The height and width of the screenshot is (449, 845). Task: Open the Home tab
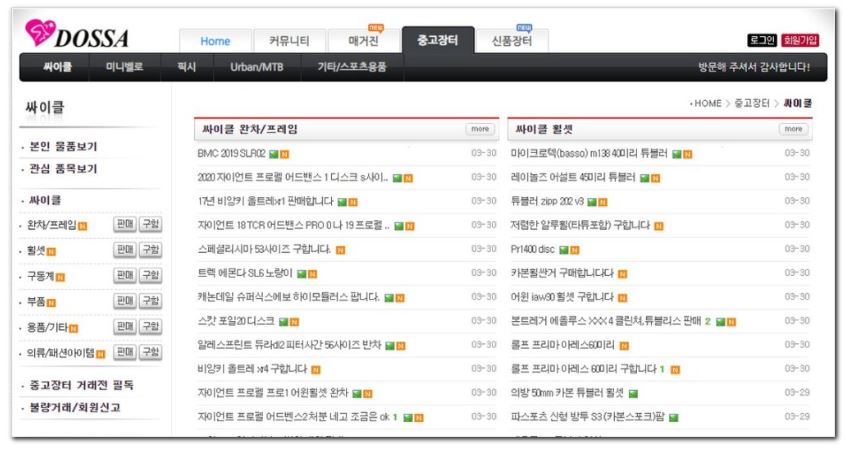[215, 41]
